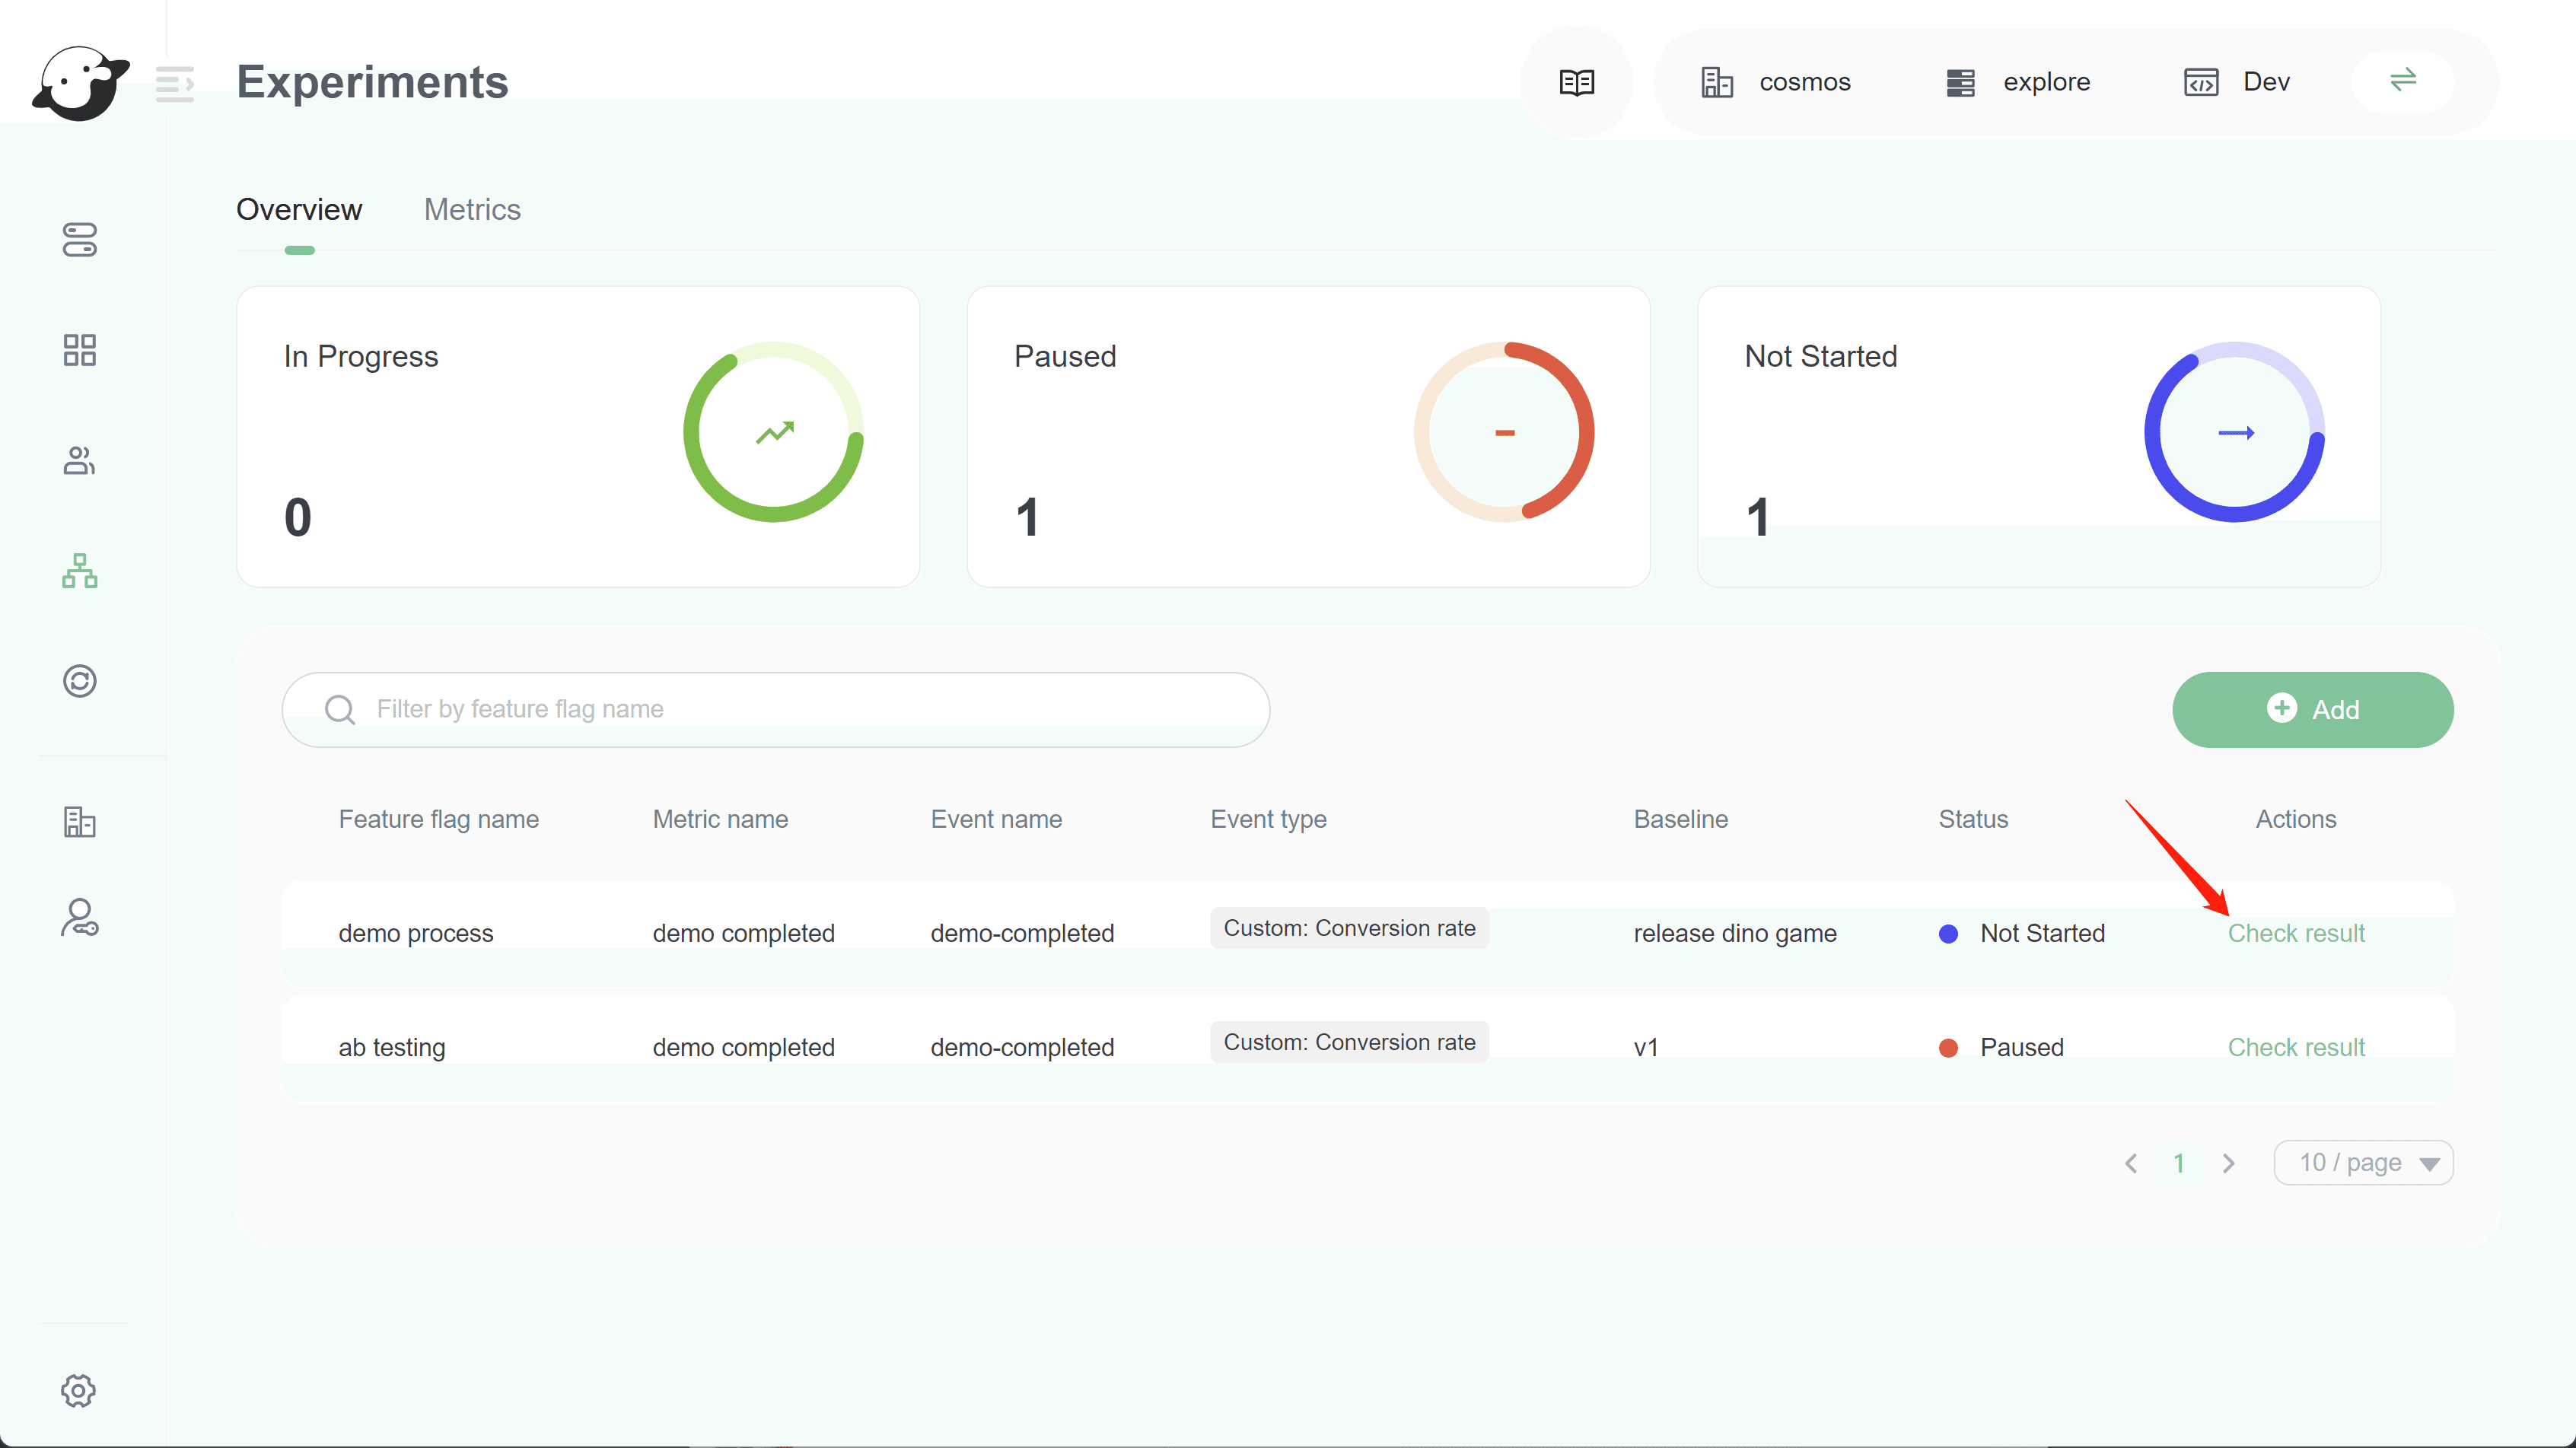
Task: Go to previous page chevron
Action: [2131, 1163]
